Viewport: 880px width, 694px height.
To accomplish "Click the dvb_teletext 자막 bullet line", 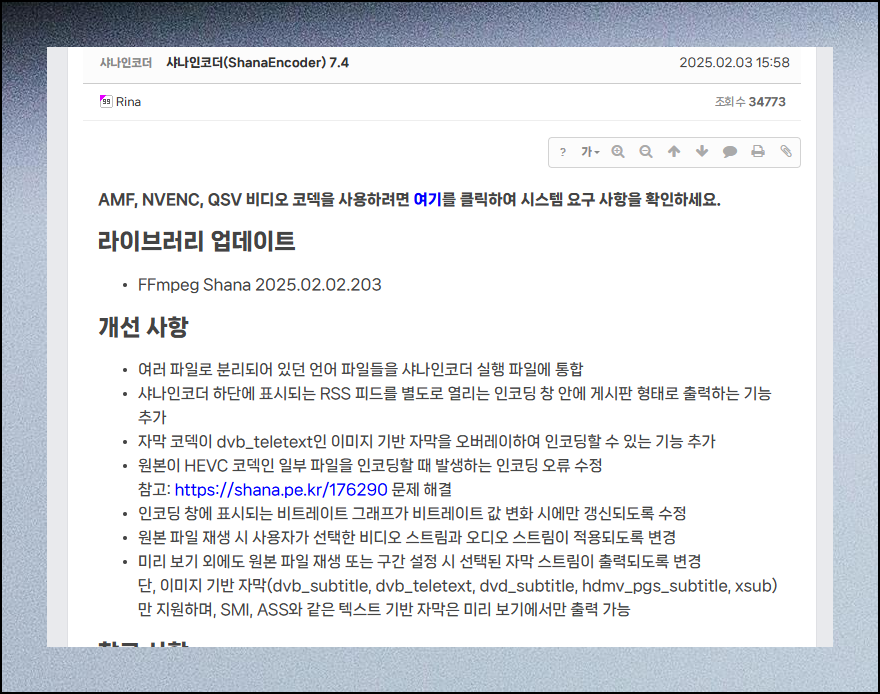I will click(x=427, y=442).
